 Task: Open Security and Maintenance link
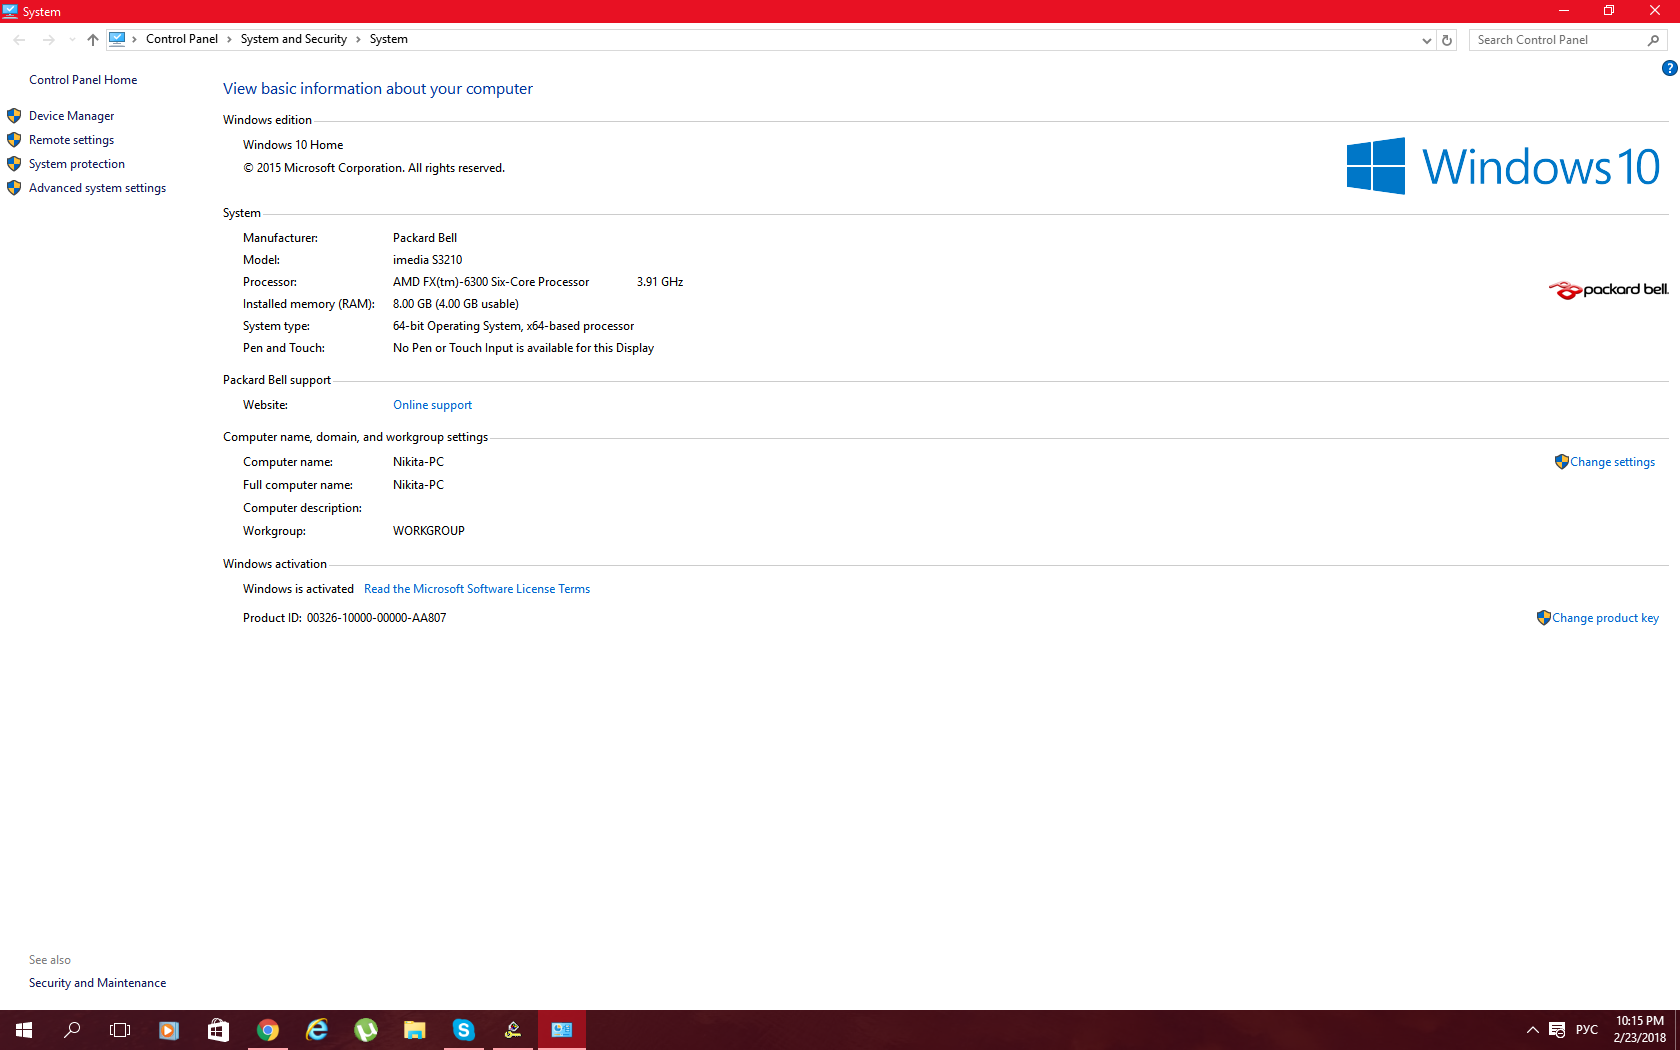point(97,983)
